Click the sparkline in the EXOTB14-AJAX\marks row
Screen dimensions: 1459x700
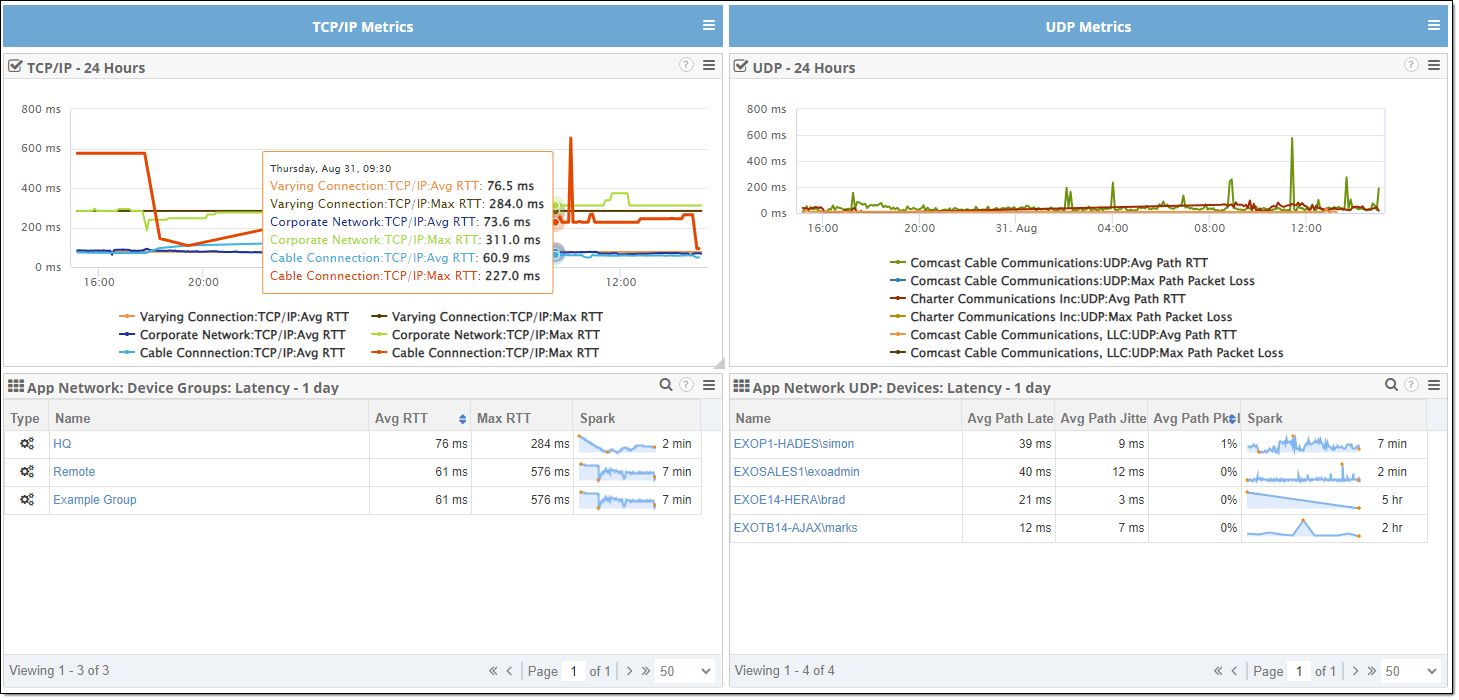click(x=1303, y=528)
